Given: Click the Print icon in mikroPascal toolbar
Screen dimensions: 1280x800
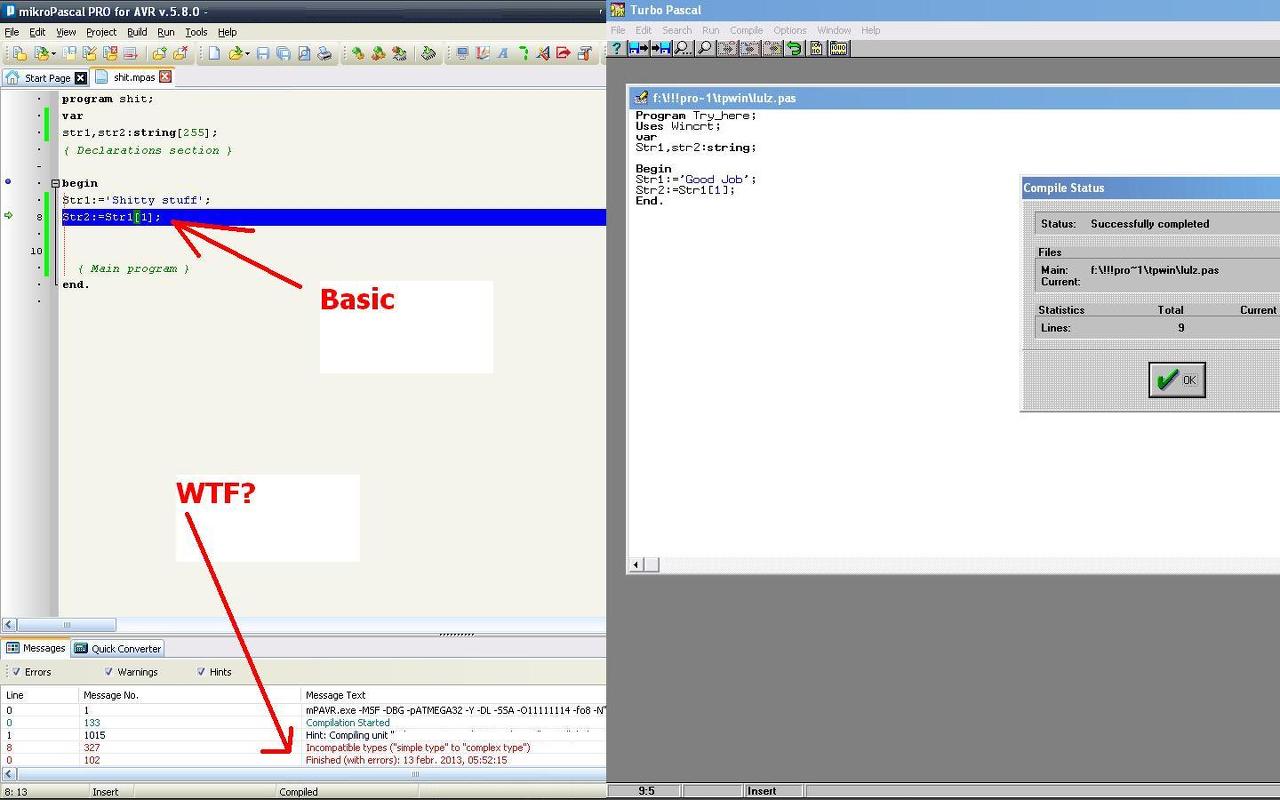Looking at the screenshot, I should point(324,54).
